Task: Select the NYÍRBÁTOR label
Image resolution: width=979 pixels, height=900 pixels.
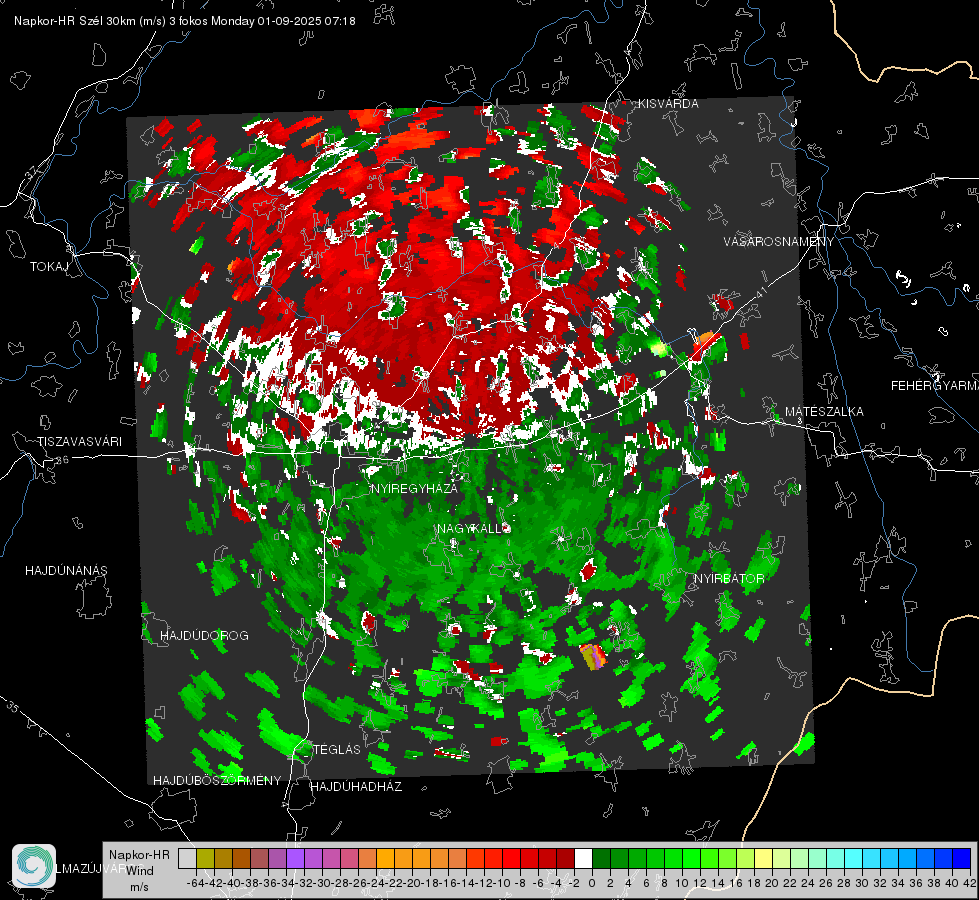Action: [x=729, y=579]
